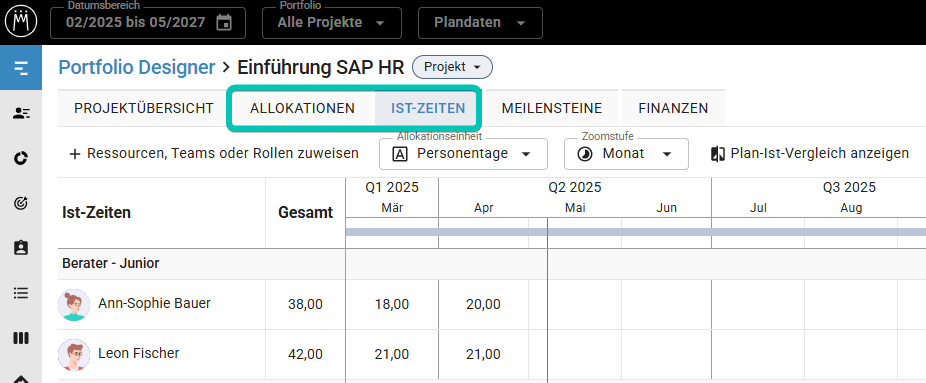Screen dimensions: 926x383
Task: Expand the Monat zoom level dropdown
Action: click(x=627, y=154)
